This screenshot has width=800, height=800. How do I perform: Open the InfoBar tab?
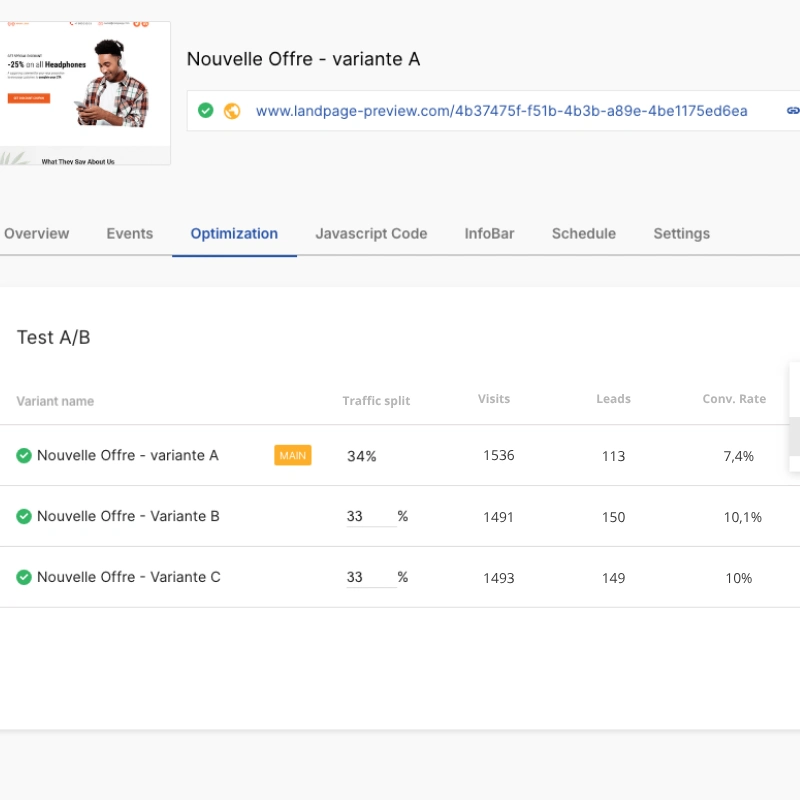489,234
